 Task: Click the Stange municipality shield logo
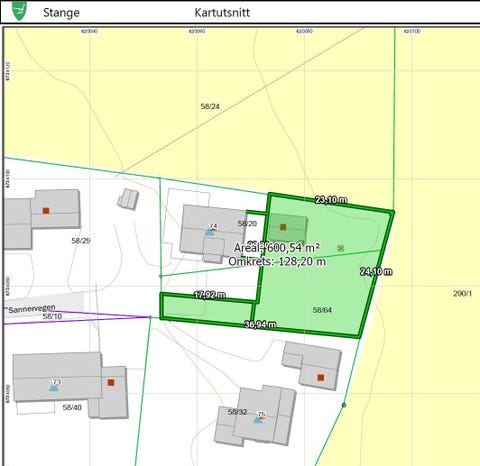click(19, 11)
